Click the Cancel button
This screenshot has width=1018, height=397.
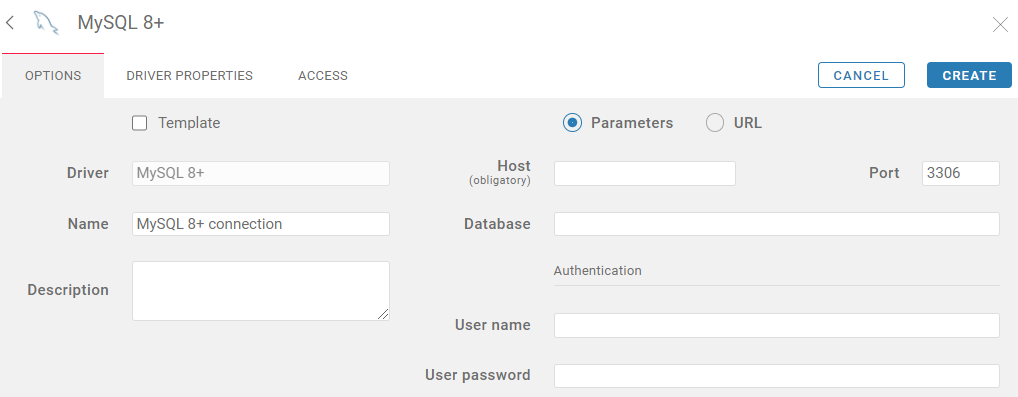[x=861, y=75]
